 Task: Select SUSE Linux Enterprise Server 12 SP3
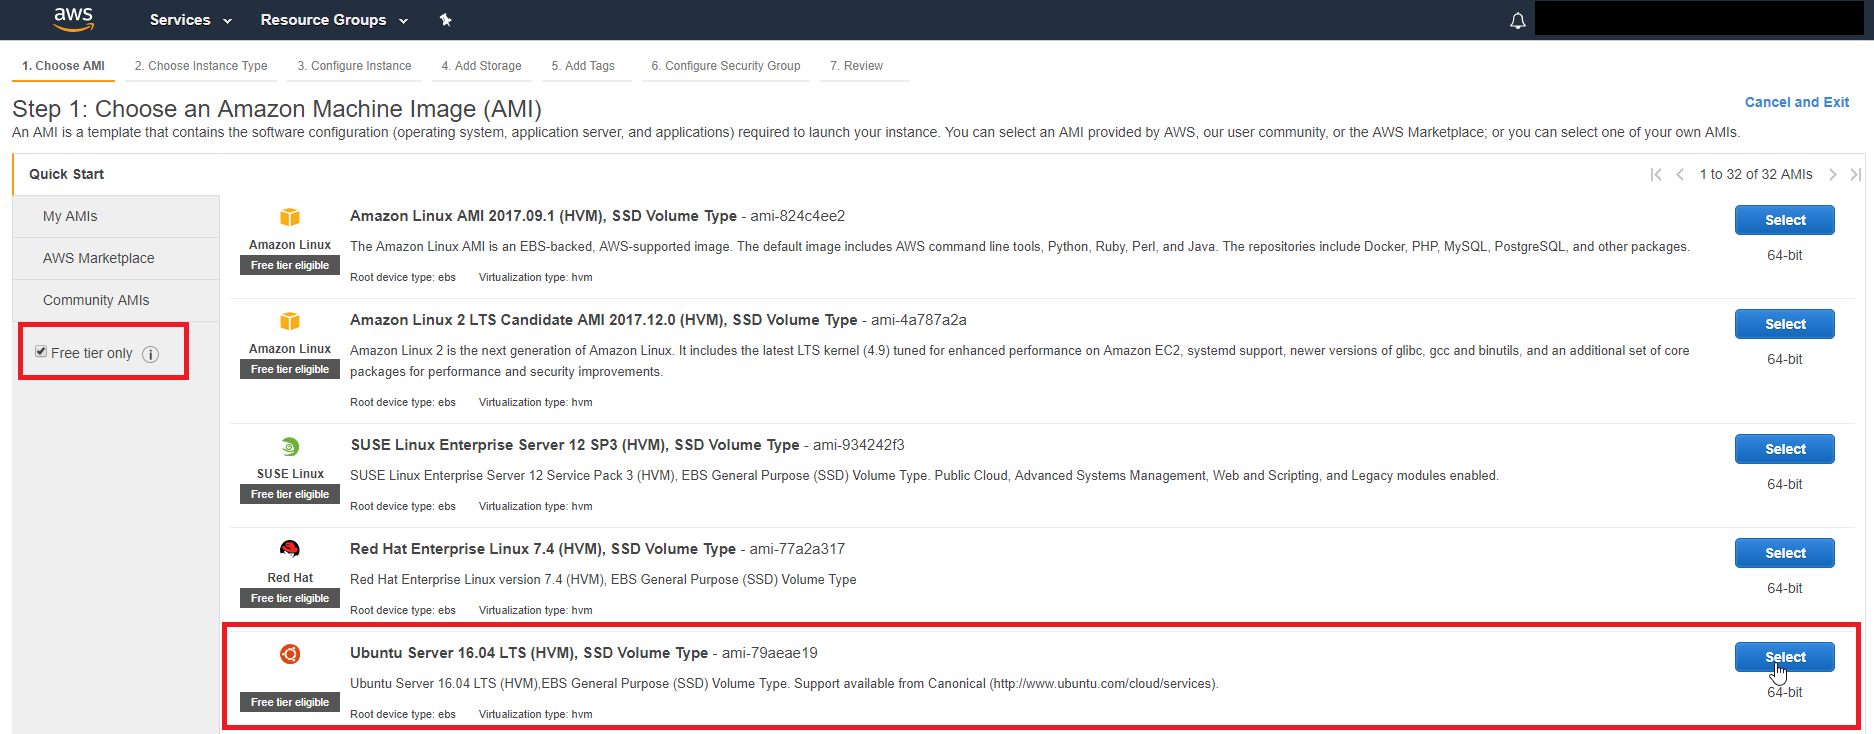1784,449
